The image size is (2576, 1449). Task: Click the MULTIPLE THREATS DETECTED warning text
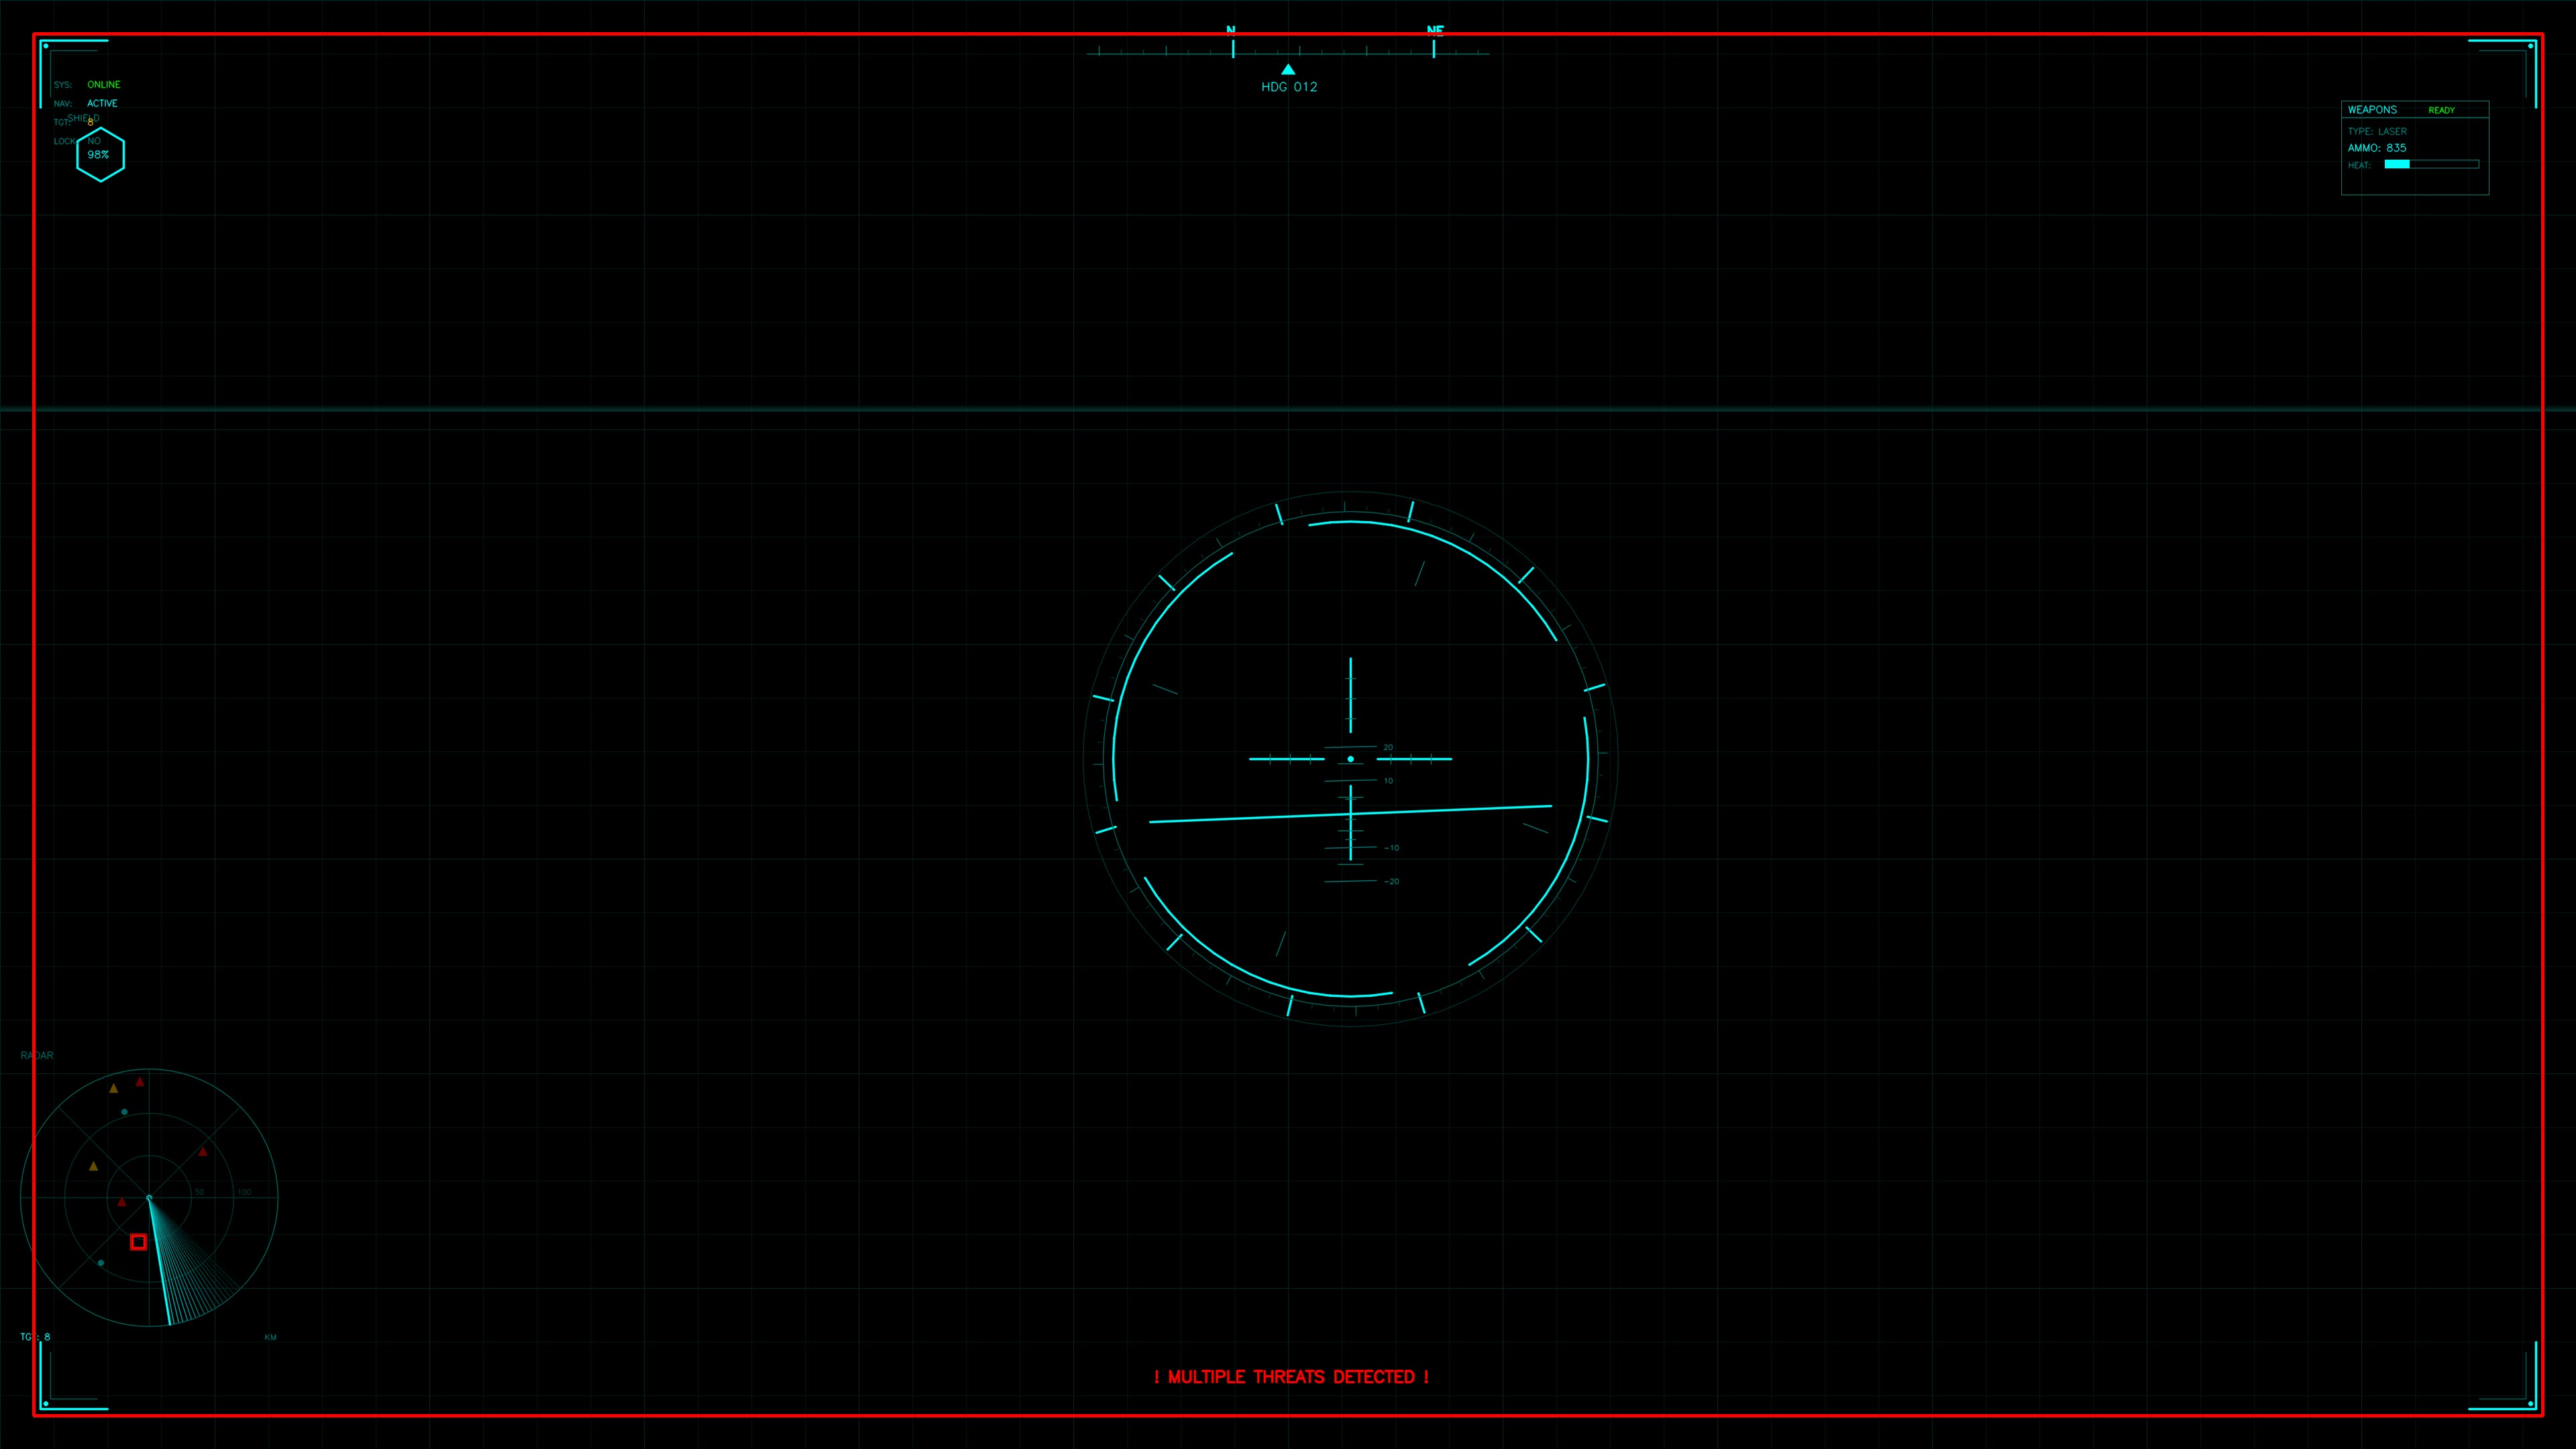coord(1292,1377)
